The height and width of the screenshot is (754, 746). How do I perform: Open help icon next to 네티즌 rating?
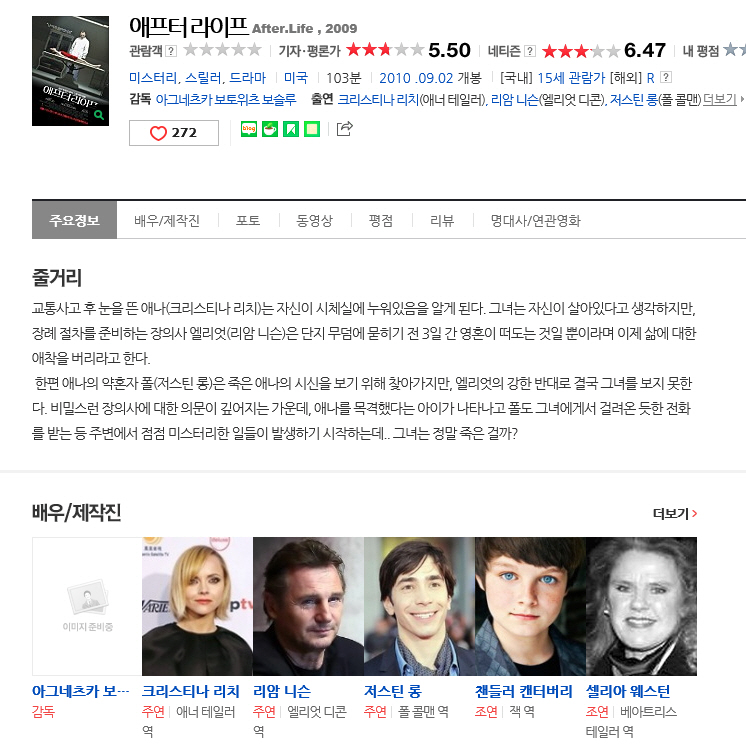pyautogui.click(x=530, y=50)
